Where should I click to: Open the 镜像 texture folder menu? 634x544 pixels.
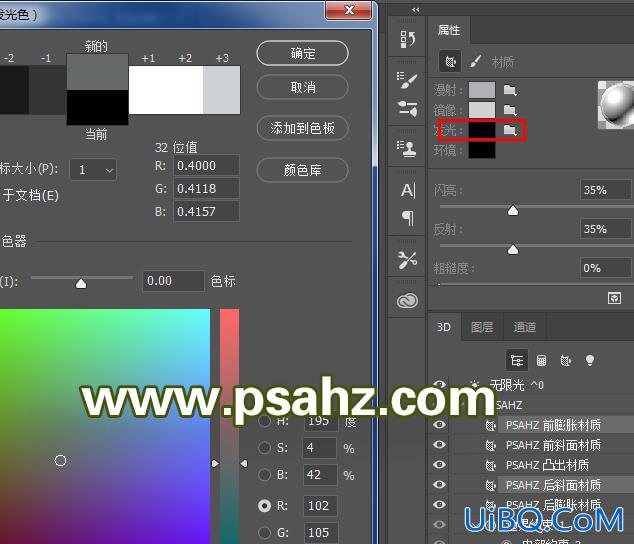coord(510,110)
